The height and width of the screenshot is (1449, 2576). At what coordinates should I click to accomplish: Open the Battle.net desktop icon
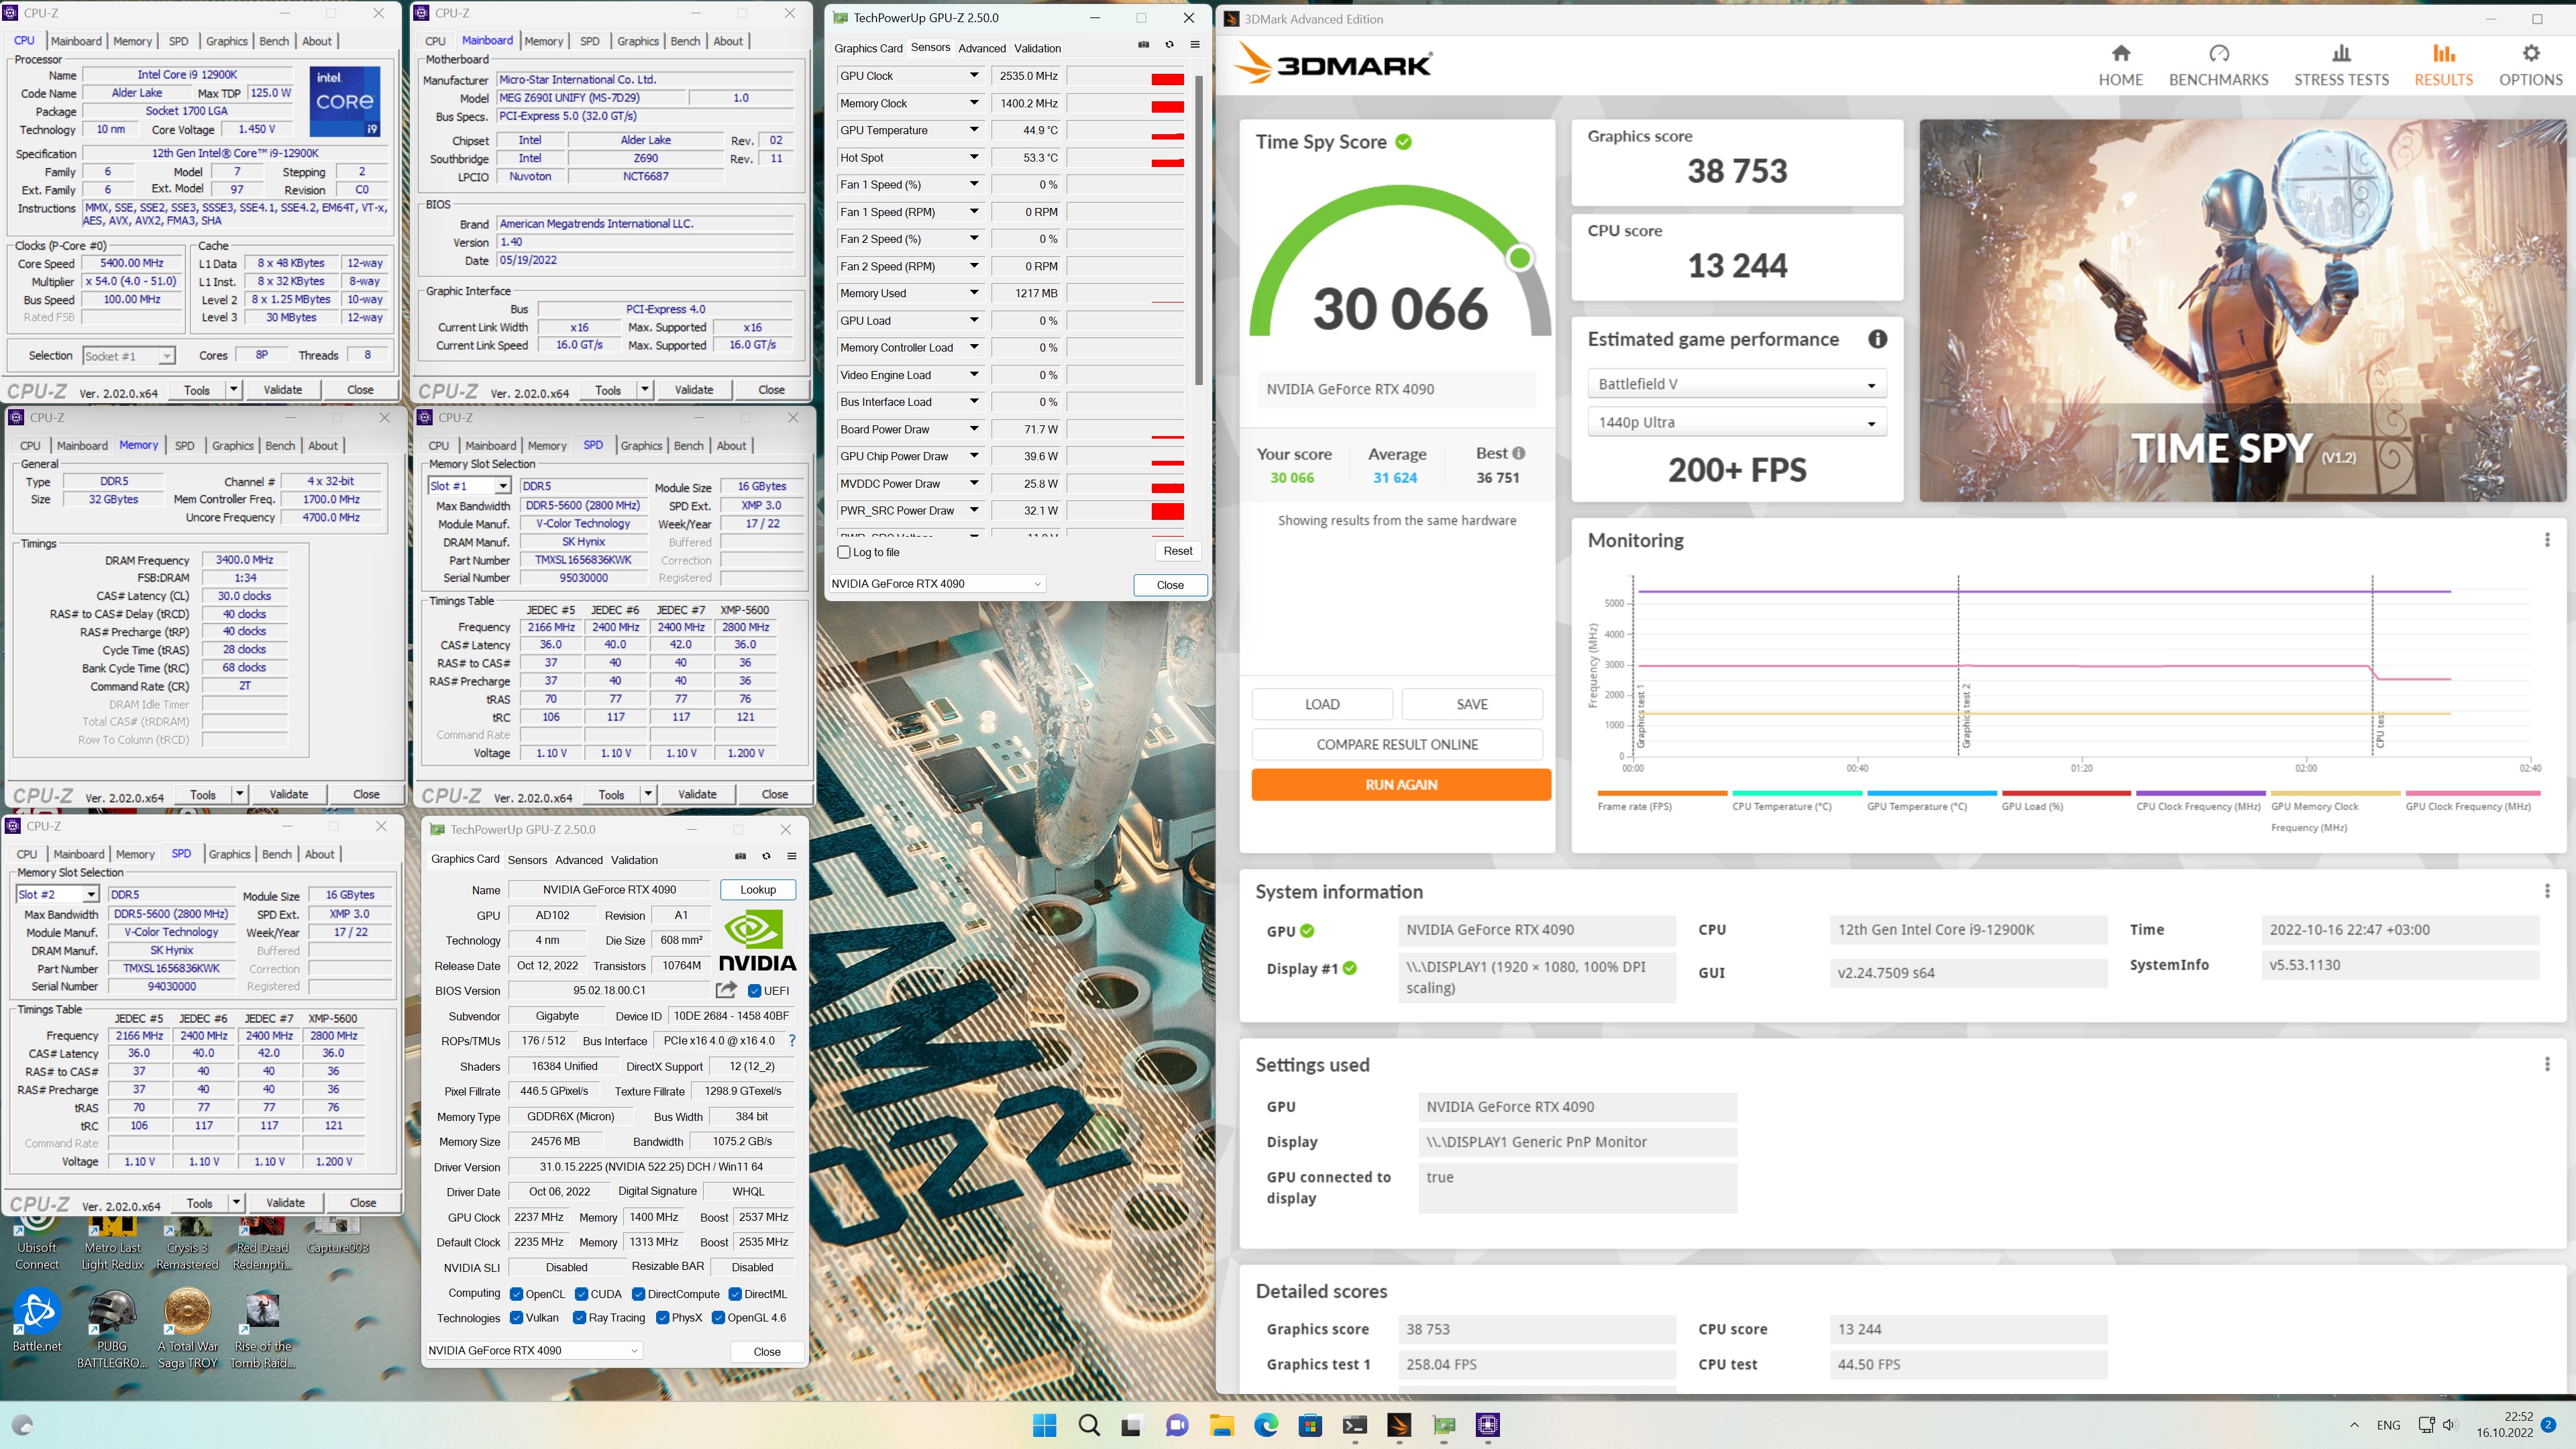pyautogui.click(x=37, y=1321)
